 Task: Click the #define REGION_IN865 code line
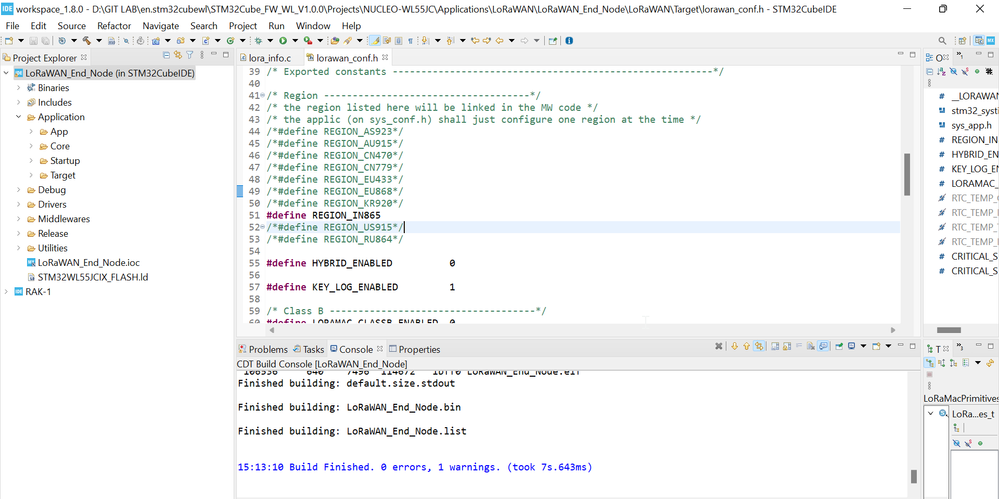324,215
